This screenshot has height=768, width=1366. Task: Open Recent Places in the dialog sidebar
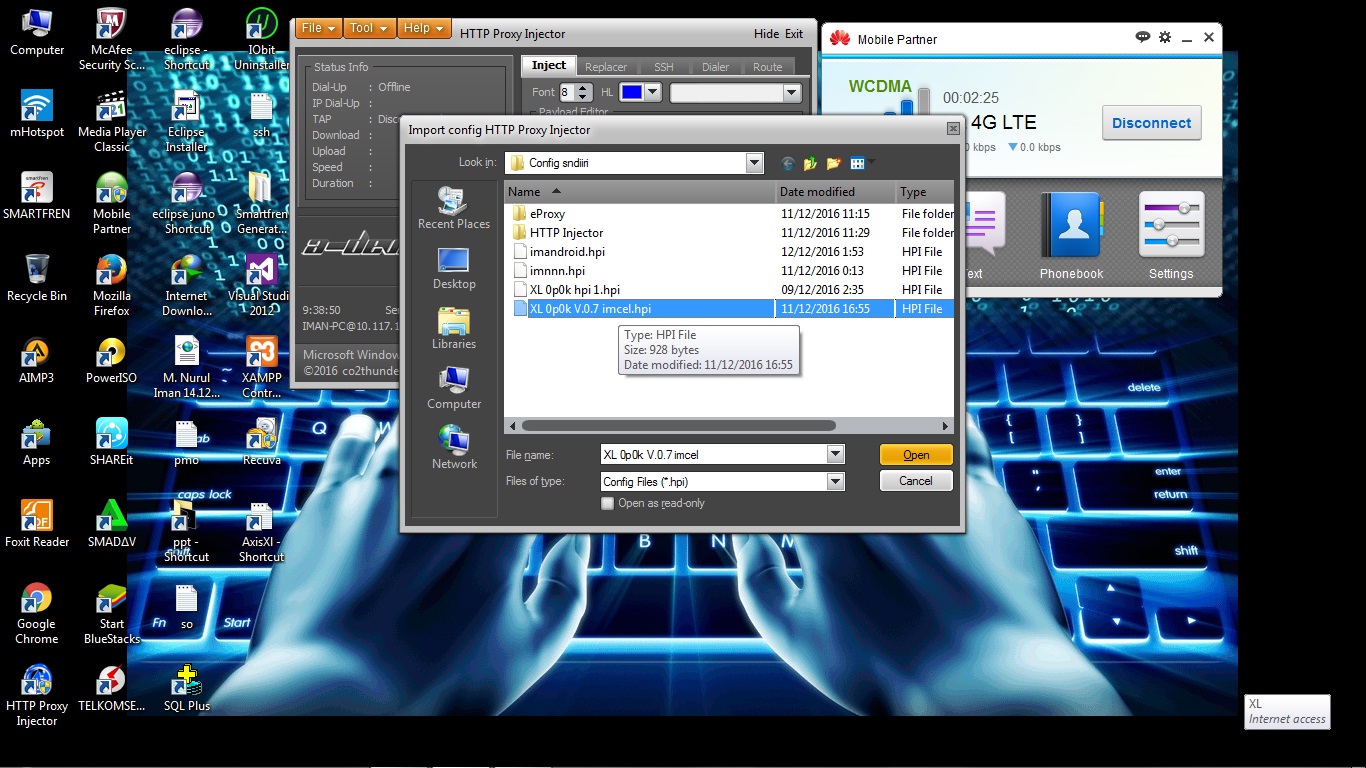click(x=454, y=209)
